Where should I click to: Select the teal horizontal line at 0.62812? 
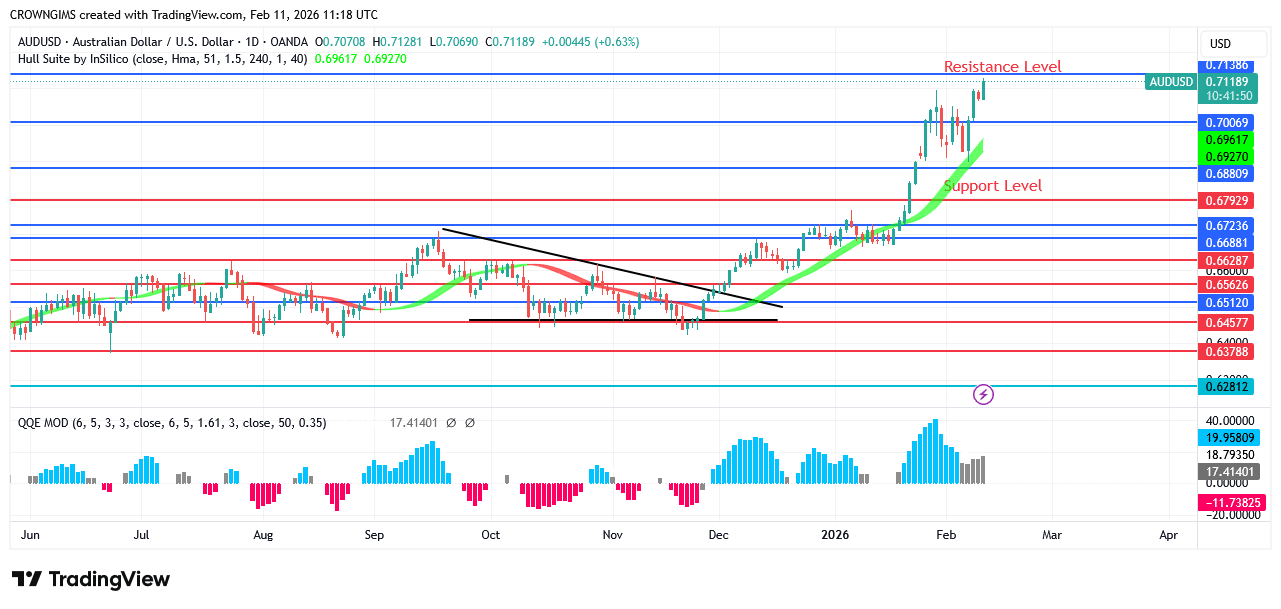coord(604,386)
